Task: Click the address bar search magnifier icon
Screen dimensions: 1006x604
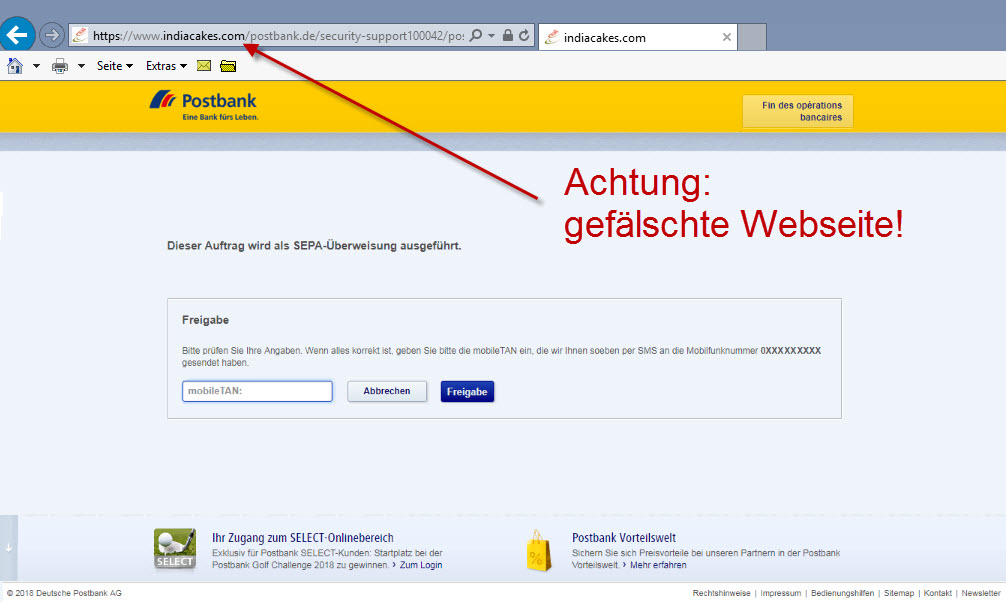Action: tap(475, 35)
